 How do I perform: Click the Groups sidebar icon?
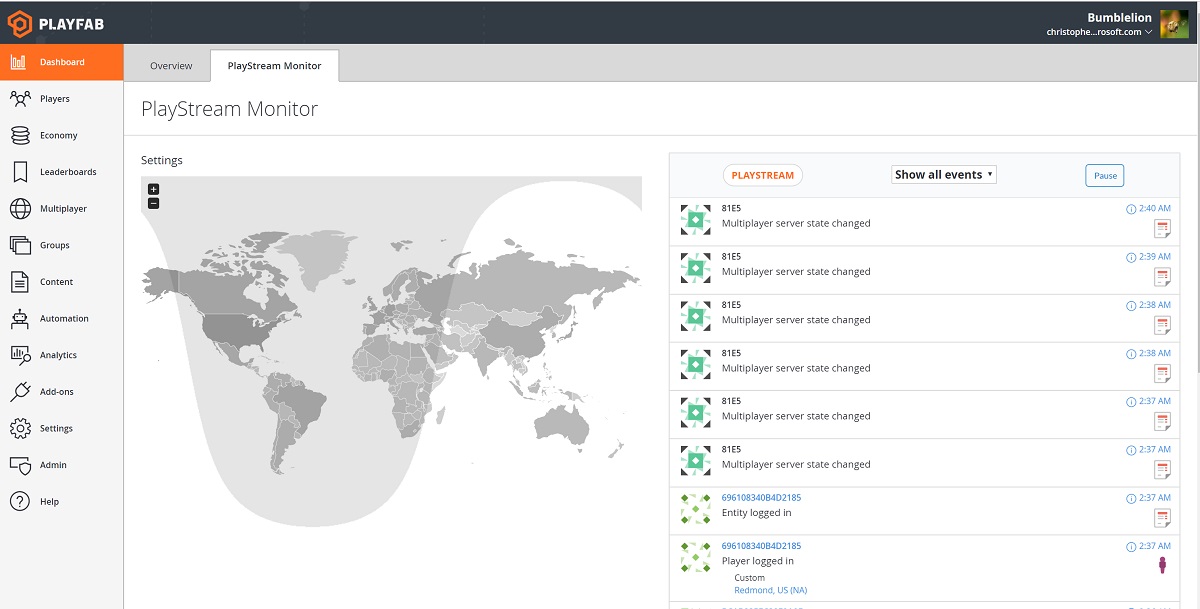click(x=20, y=245)
